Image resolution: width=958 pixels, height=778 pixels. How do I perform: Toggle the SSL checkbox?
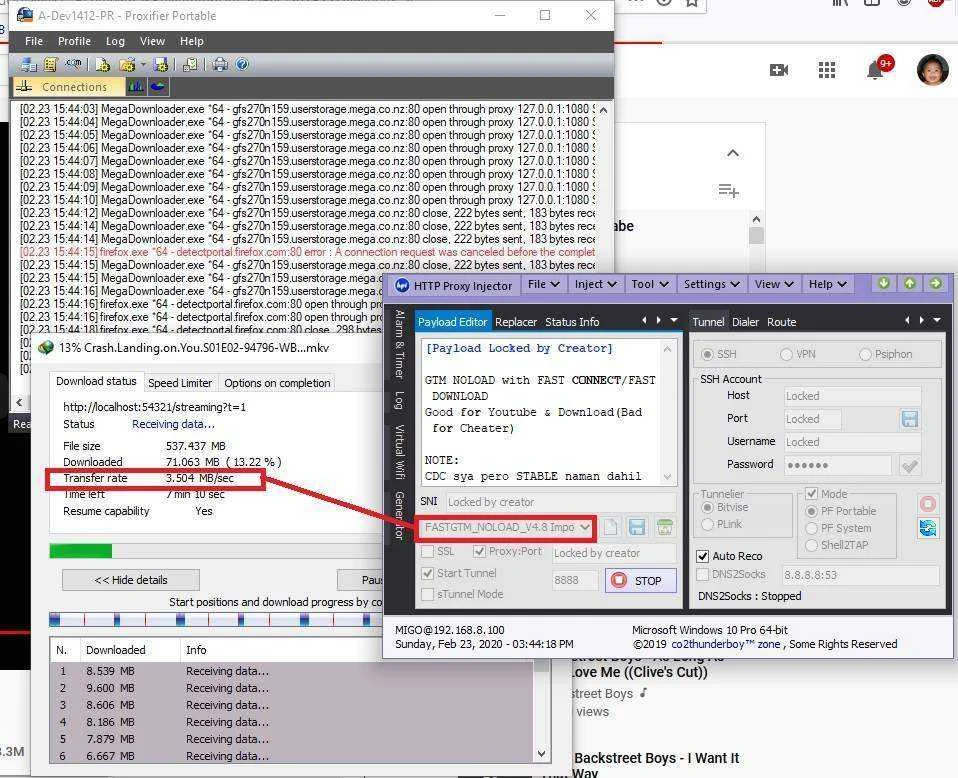(428, 551)
